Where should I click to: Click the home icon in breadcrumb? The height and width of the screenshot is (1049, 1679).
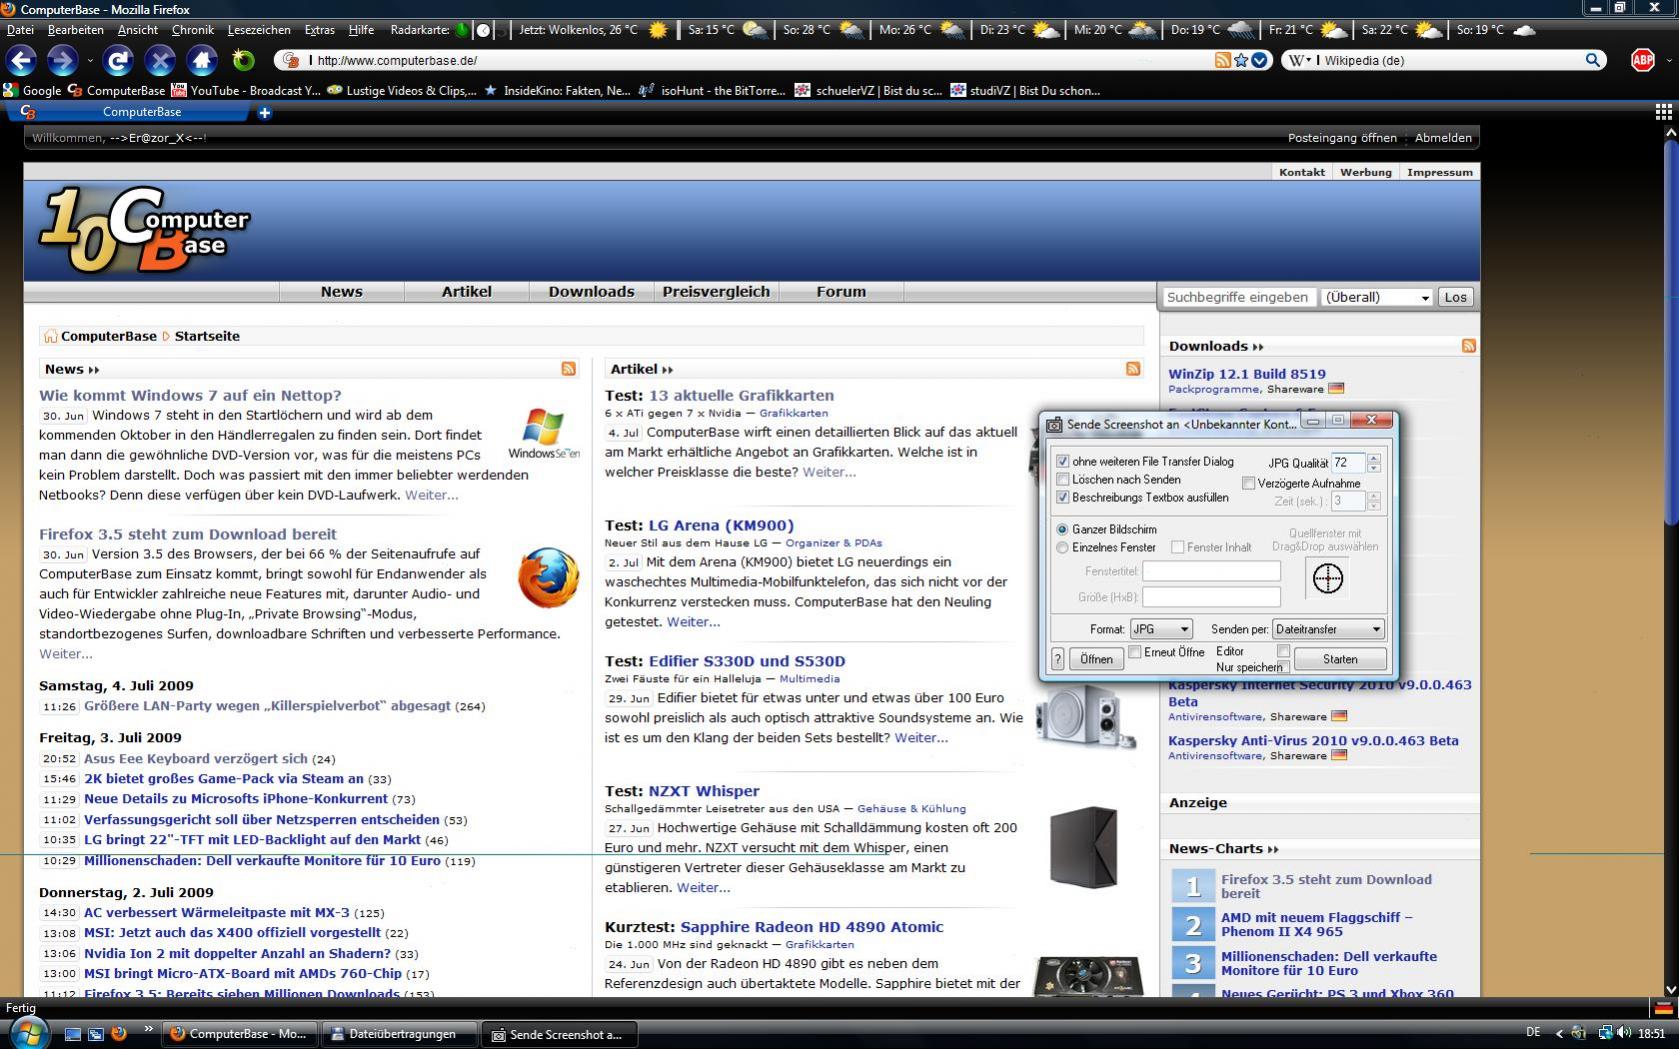(50, 336)
